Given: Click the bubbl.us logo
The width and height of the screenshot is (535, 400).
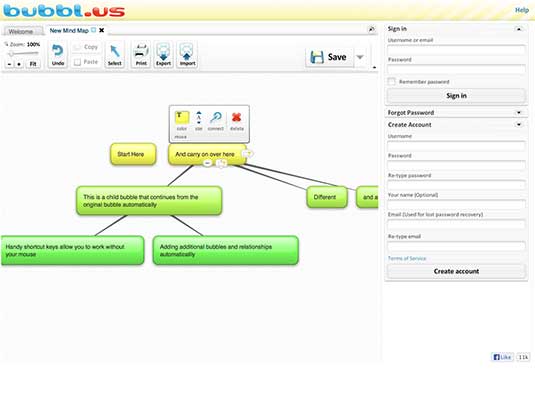Looking at the screenshot, I should [64, 11].
